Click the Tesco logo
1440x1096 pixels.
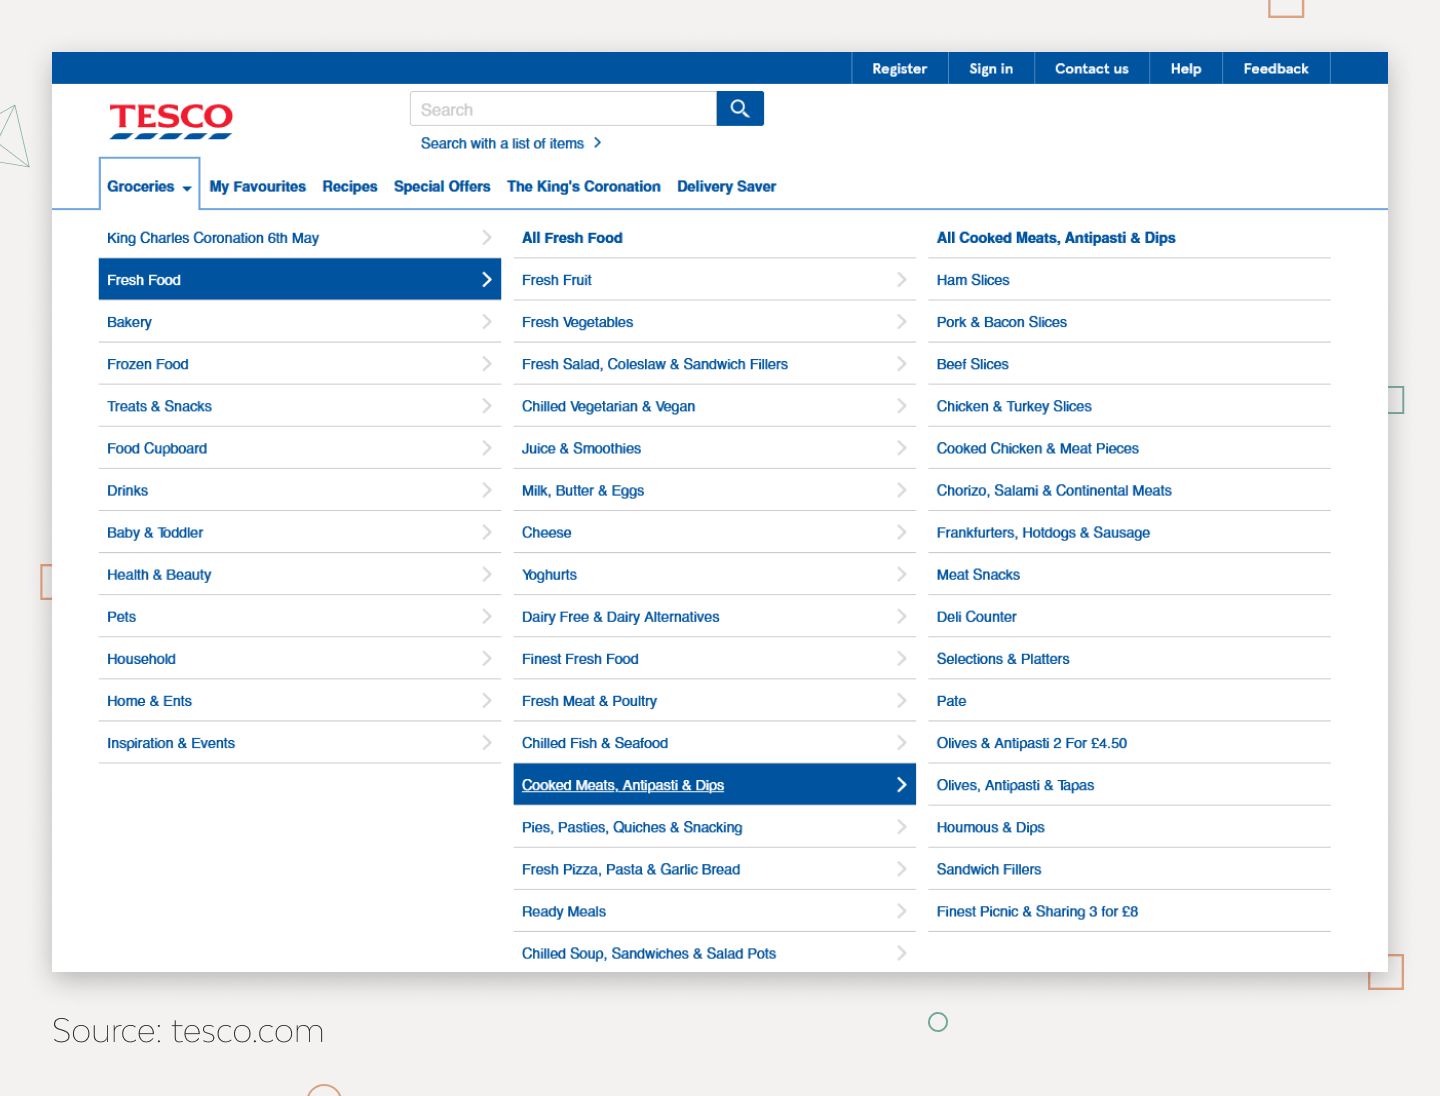171,121
